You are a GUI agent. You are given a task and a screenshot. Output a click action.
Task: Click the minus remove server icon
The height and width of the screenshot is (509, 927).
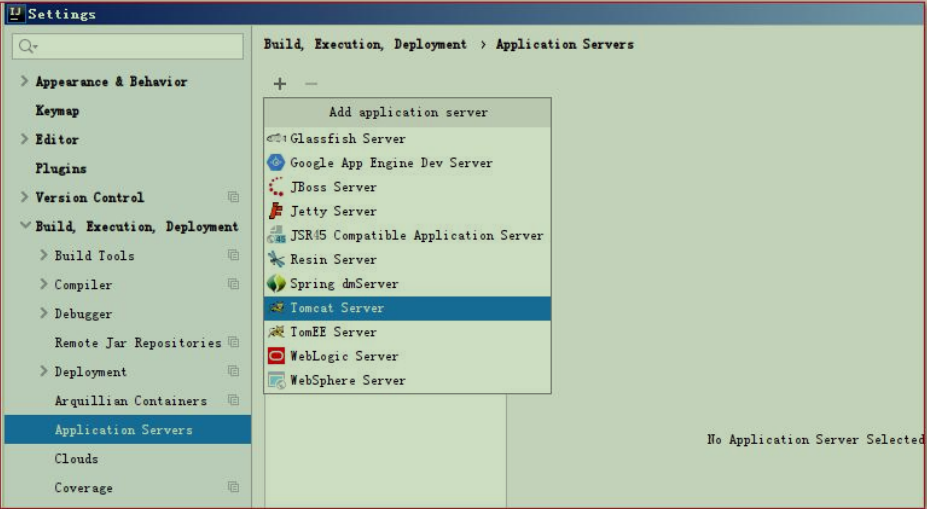311,84
